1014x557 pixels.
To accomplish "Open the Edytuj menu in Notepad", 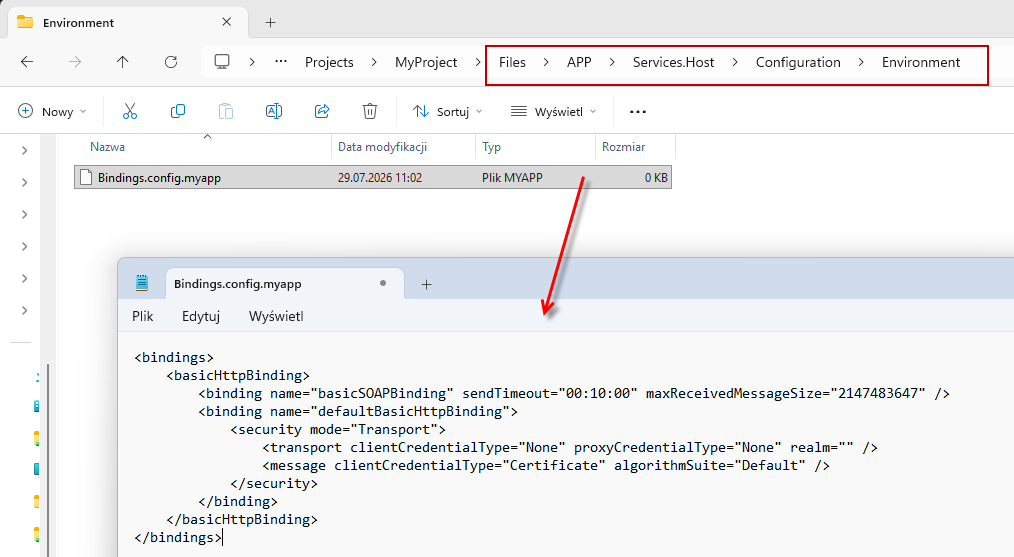I will 200,316.
